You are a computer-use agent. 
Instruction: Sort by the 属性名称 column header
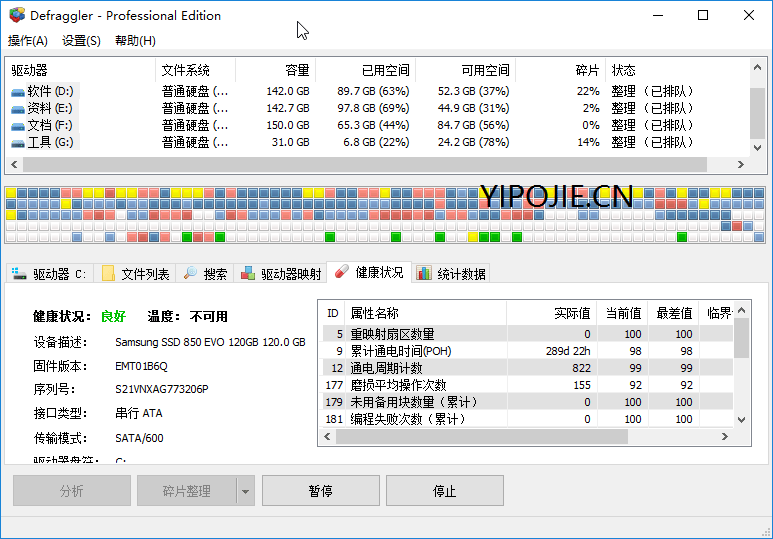pyautogui.click(x=425, y=313)
